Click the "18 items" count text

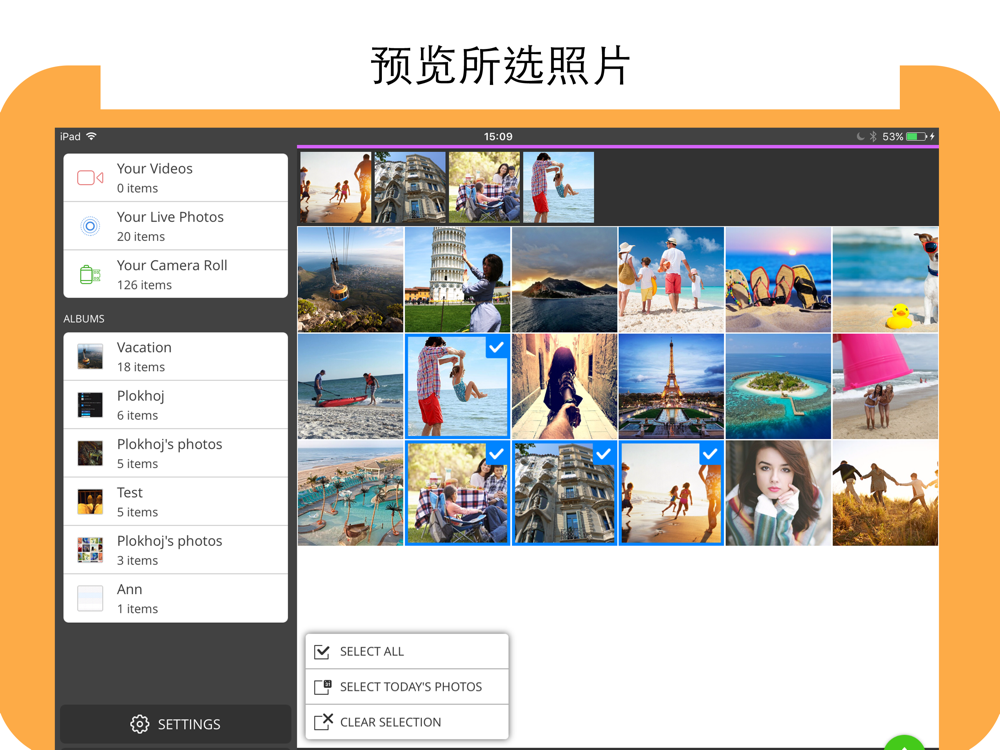pos(141,367)
